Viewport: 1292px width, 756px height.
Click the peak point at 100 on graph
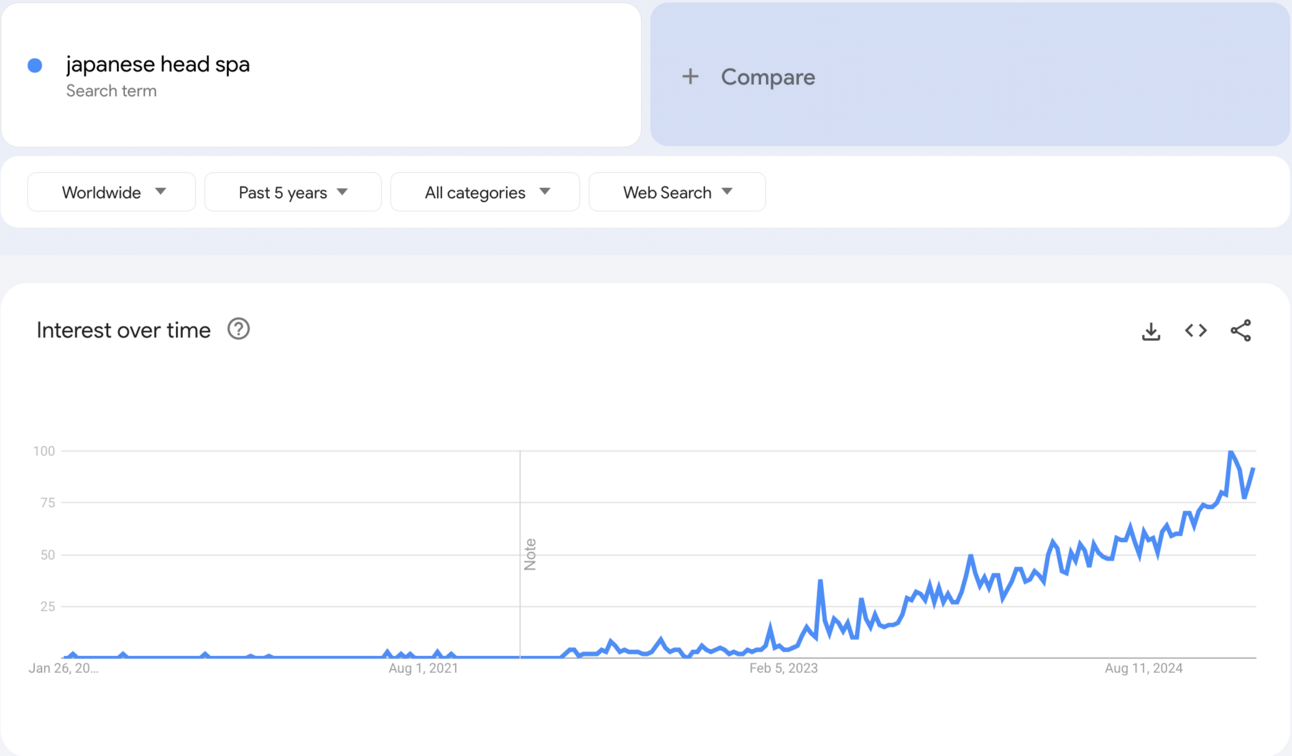[1231, 452]
